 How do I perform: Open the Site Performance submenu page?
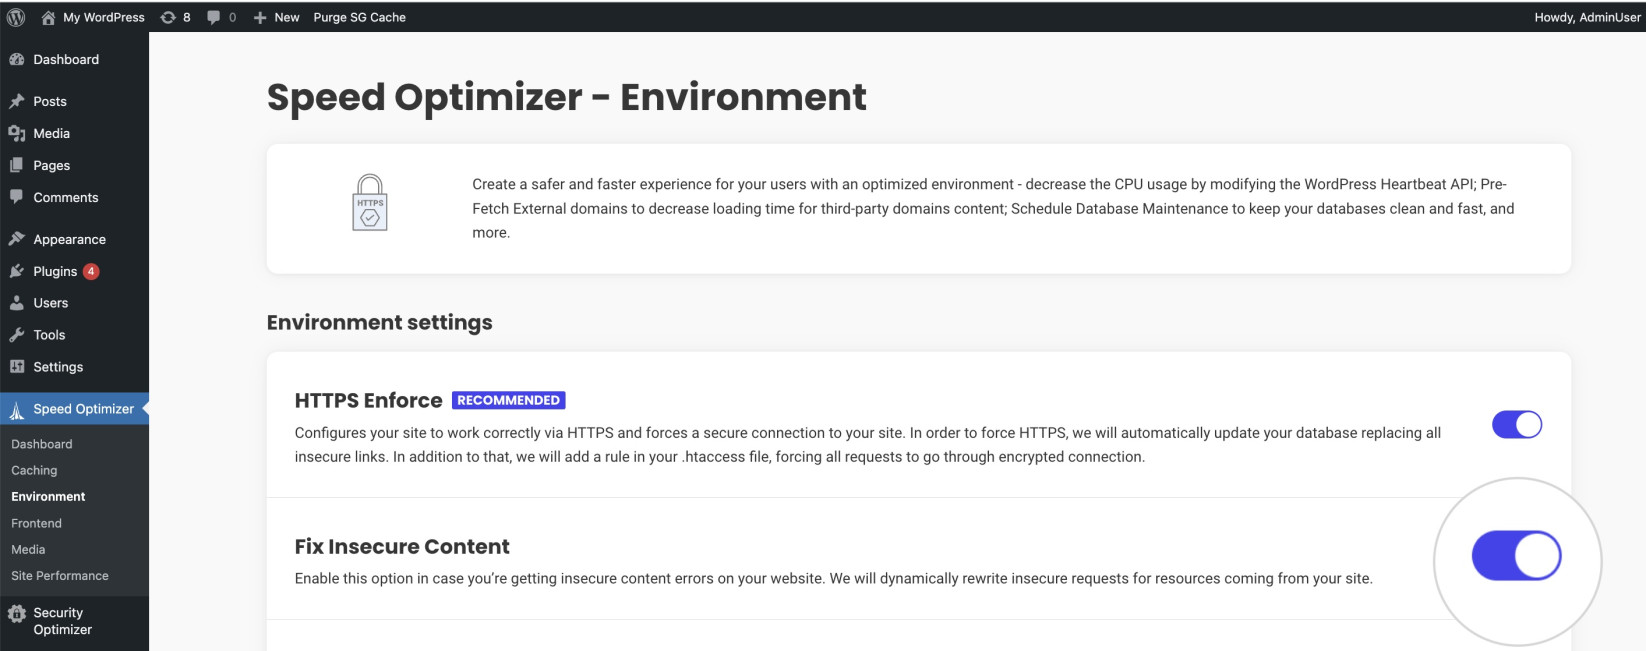click(60, 576)
